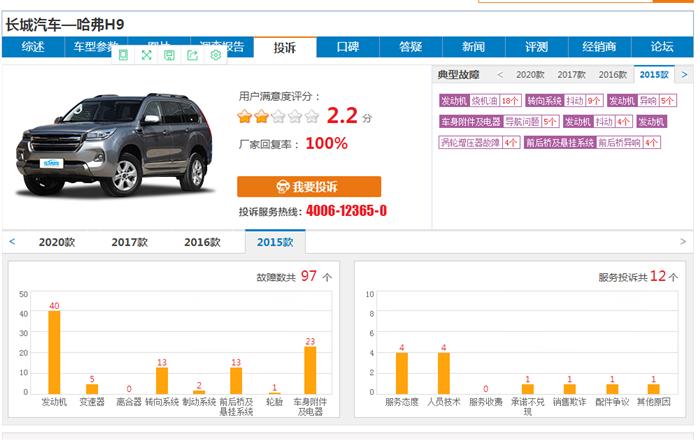This screenshot has height=440, width=700.
Task: Open the 综述 overview tab
Action: (x=33, y=47)
